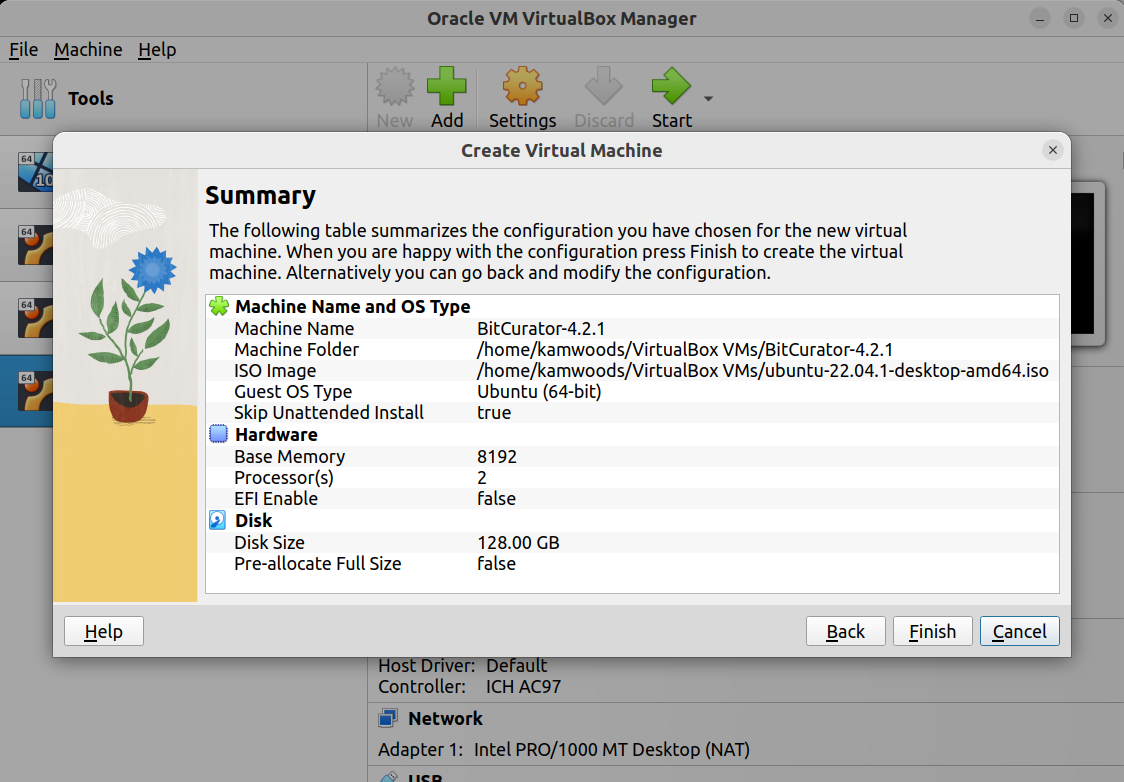
Task: Open Help for the wizard
Action: [104, 631]
